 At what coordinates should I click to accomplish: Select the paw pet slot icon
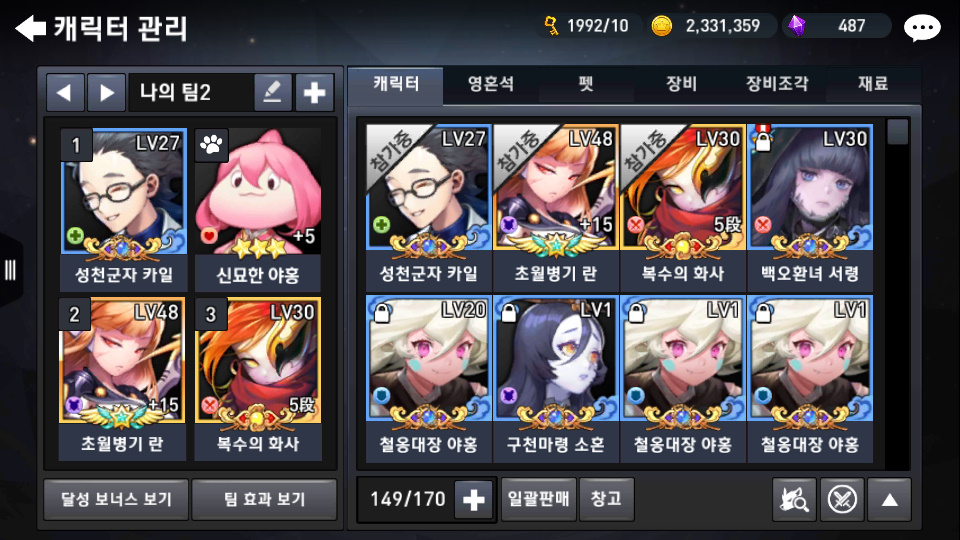tap(211, 144)
